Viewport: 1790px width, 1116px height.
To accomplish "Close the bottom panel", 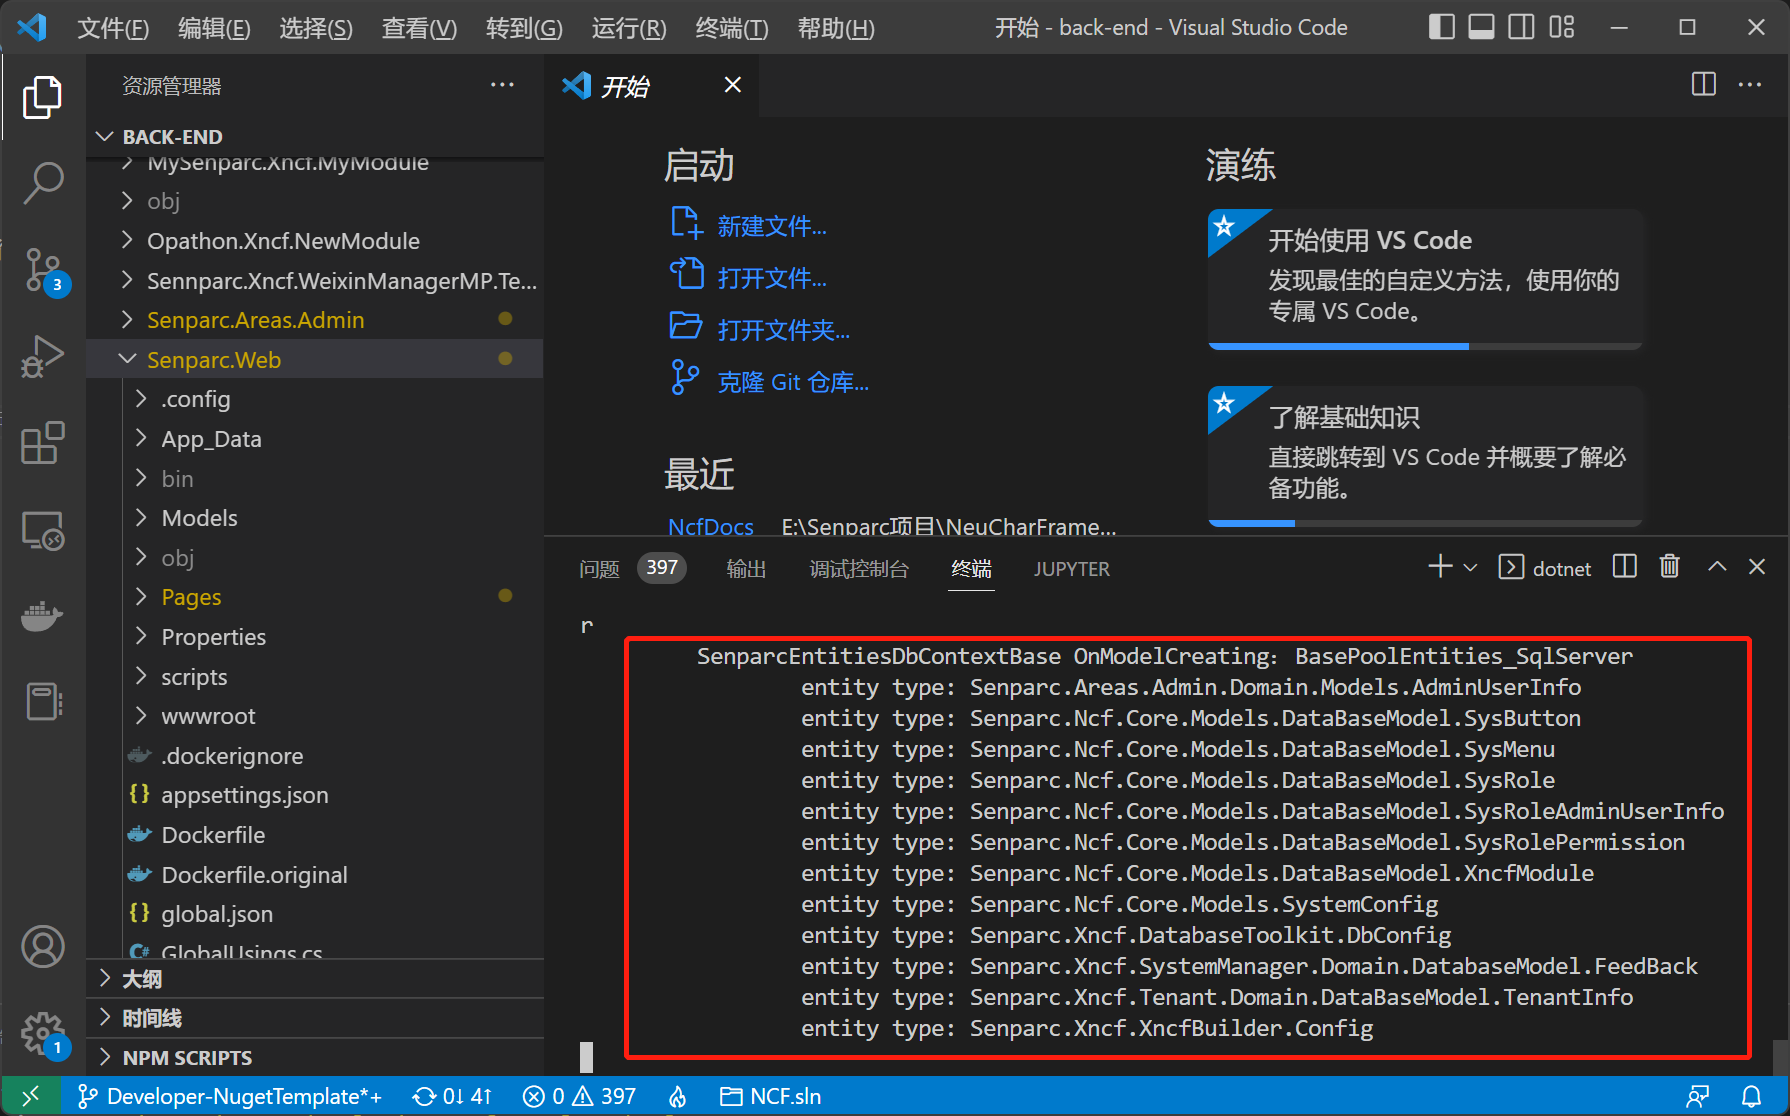I will point(1757,567).
